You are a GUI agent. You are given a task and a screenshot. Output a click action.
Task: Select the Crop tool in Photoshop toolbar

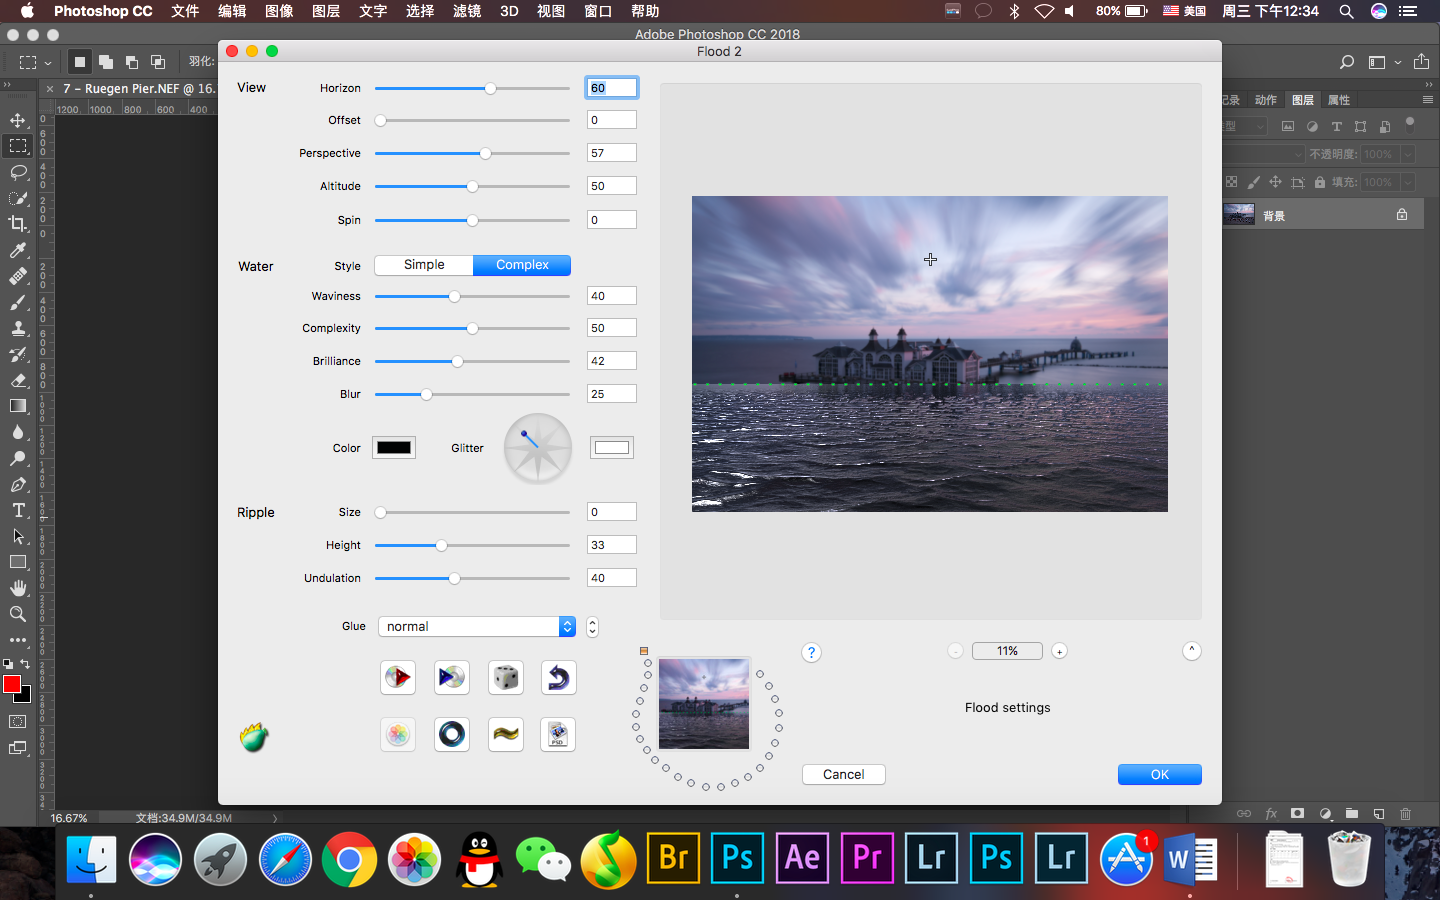(x=18, y=224)
